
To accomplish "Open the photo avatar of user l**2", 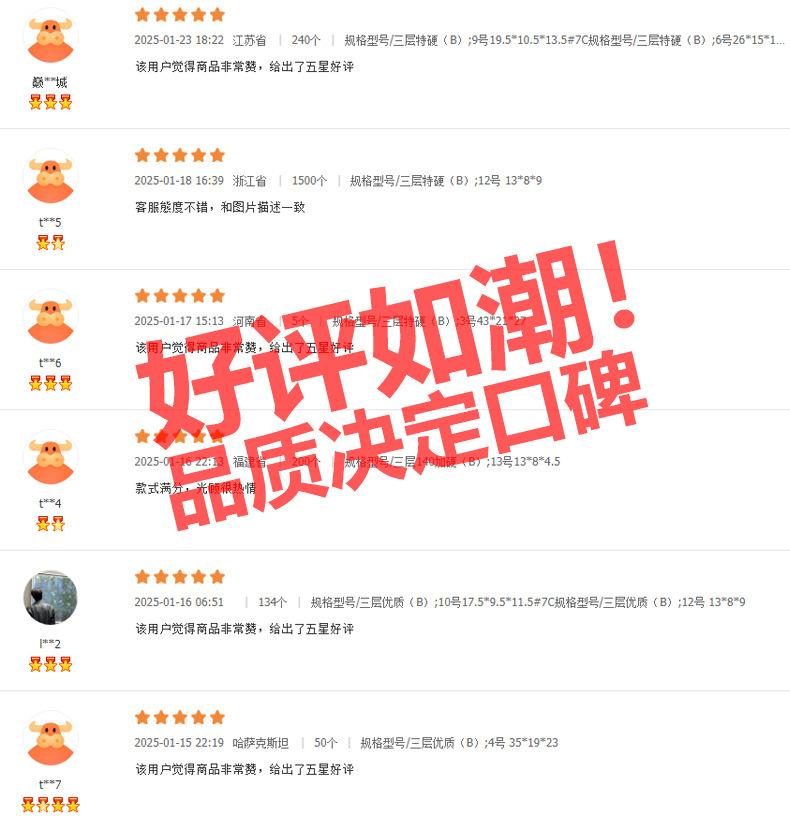I will tap(50, 598).
